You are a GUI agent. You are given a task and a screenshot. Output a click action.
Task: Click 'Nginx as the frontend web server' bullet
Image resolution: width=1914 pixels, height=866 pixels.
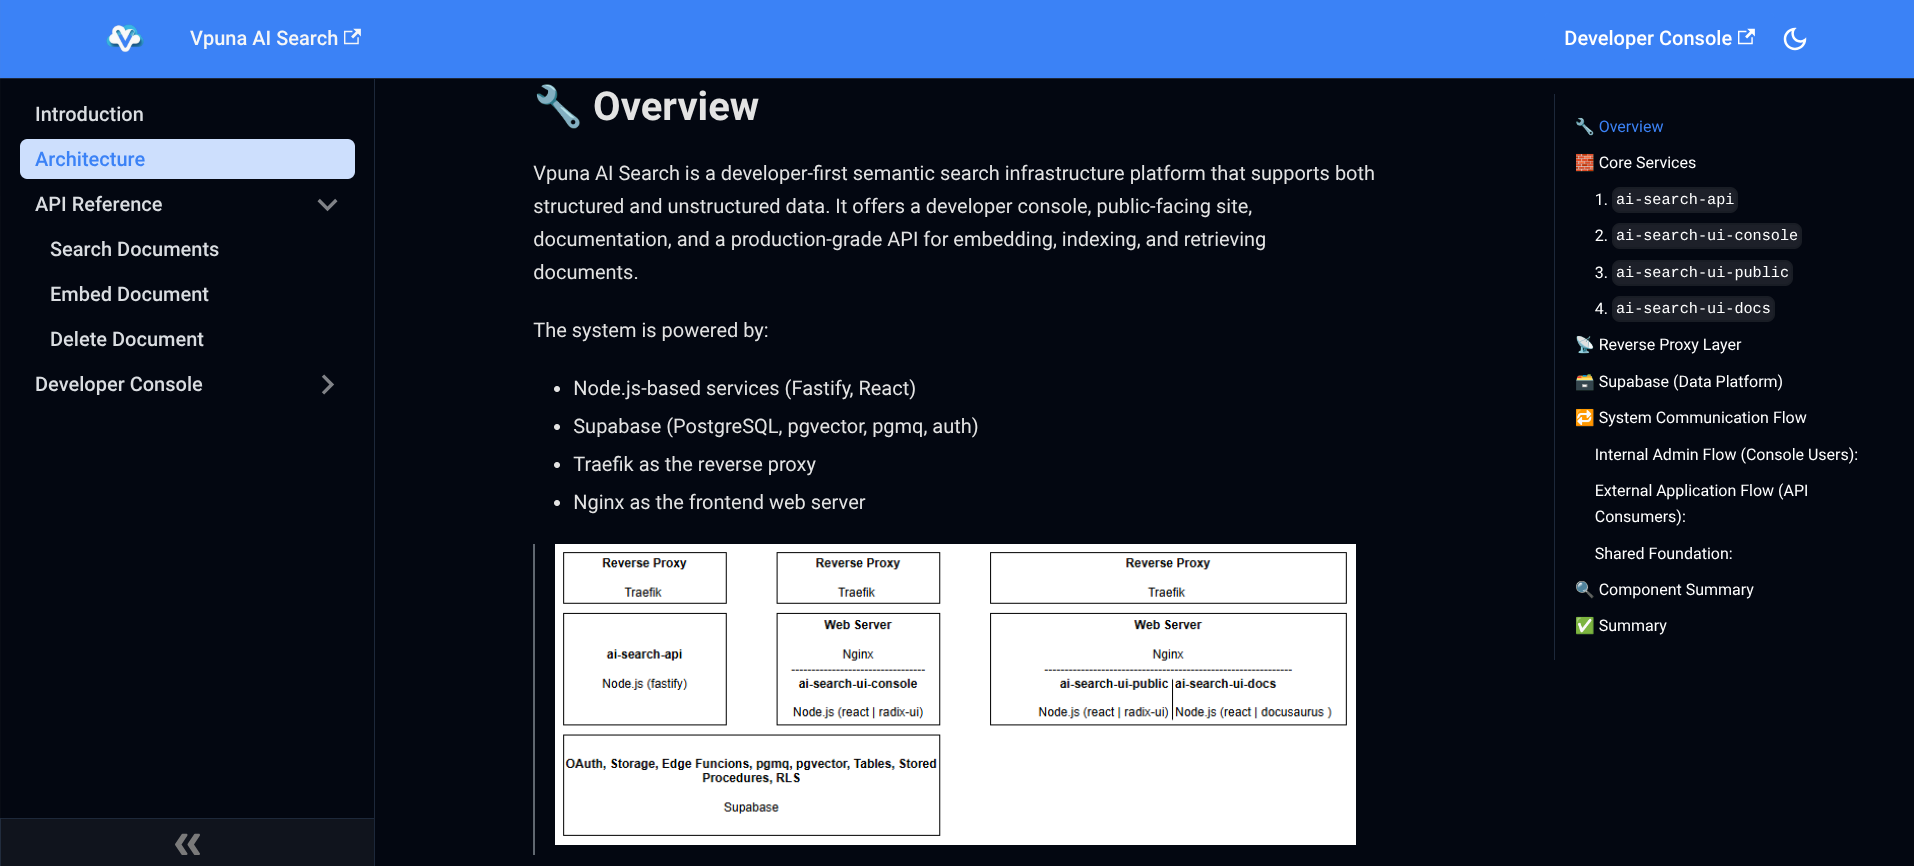719,502
